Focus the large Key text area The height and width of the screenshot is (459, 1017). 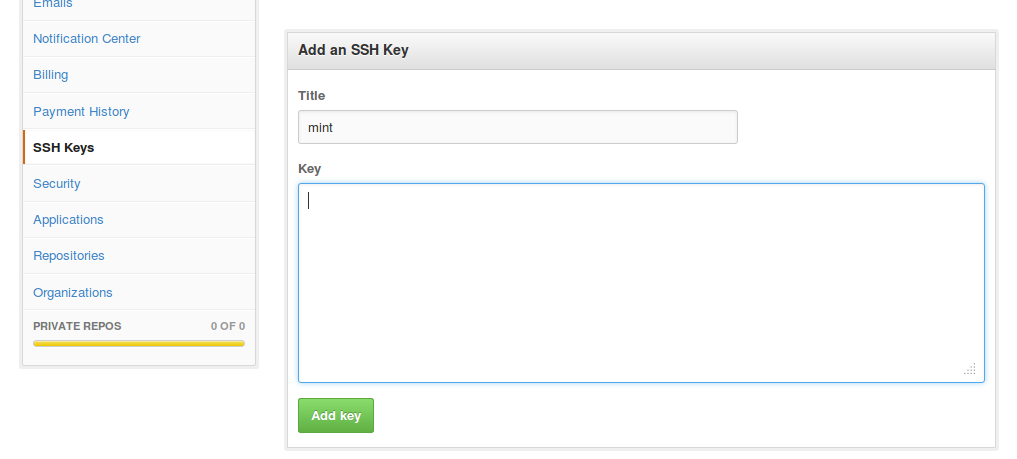pos(641,283)
